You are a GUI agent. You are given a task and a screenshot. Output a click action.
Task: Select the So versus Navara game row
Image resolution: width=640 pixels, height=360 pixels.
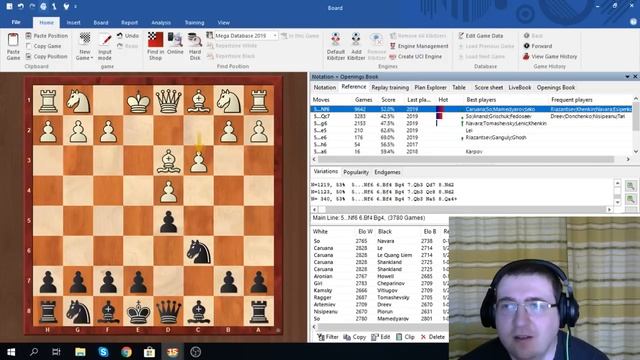pos(380,241)
